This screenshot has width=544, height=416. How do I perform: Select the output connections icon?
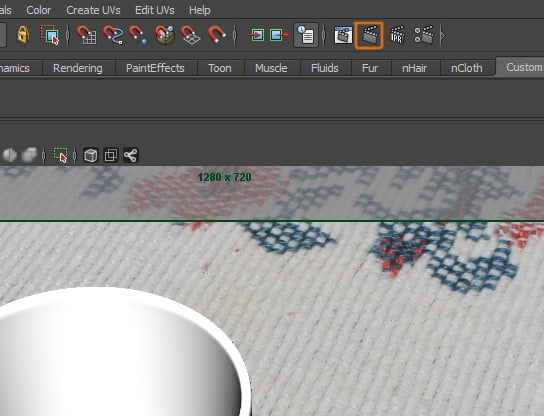point(279,35)
